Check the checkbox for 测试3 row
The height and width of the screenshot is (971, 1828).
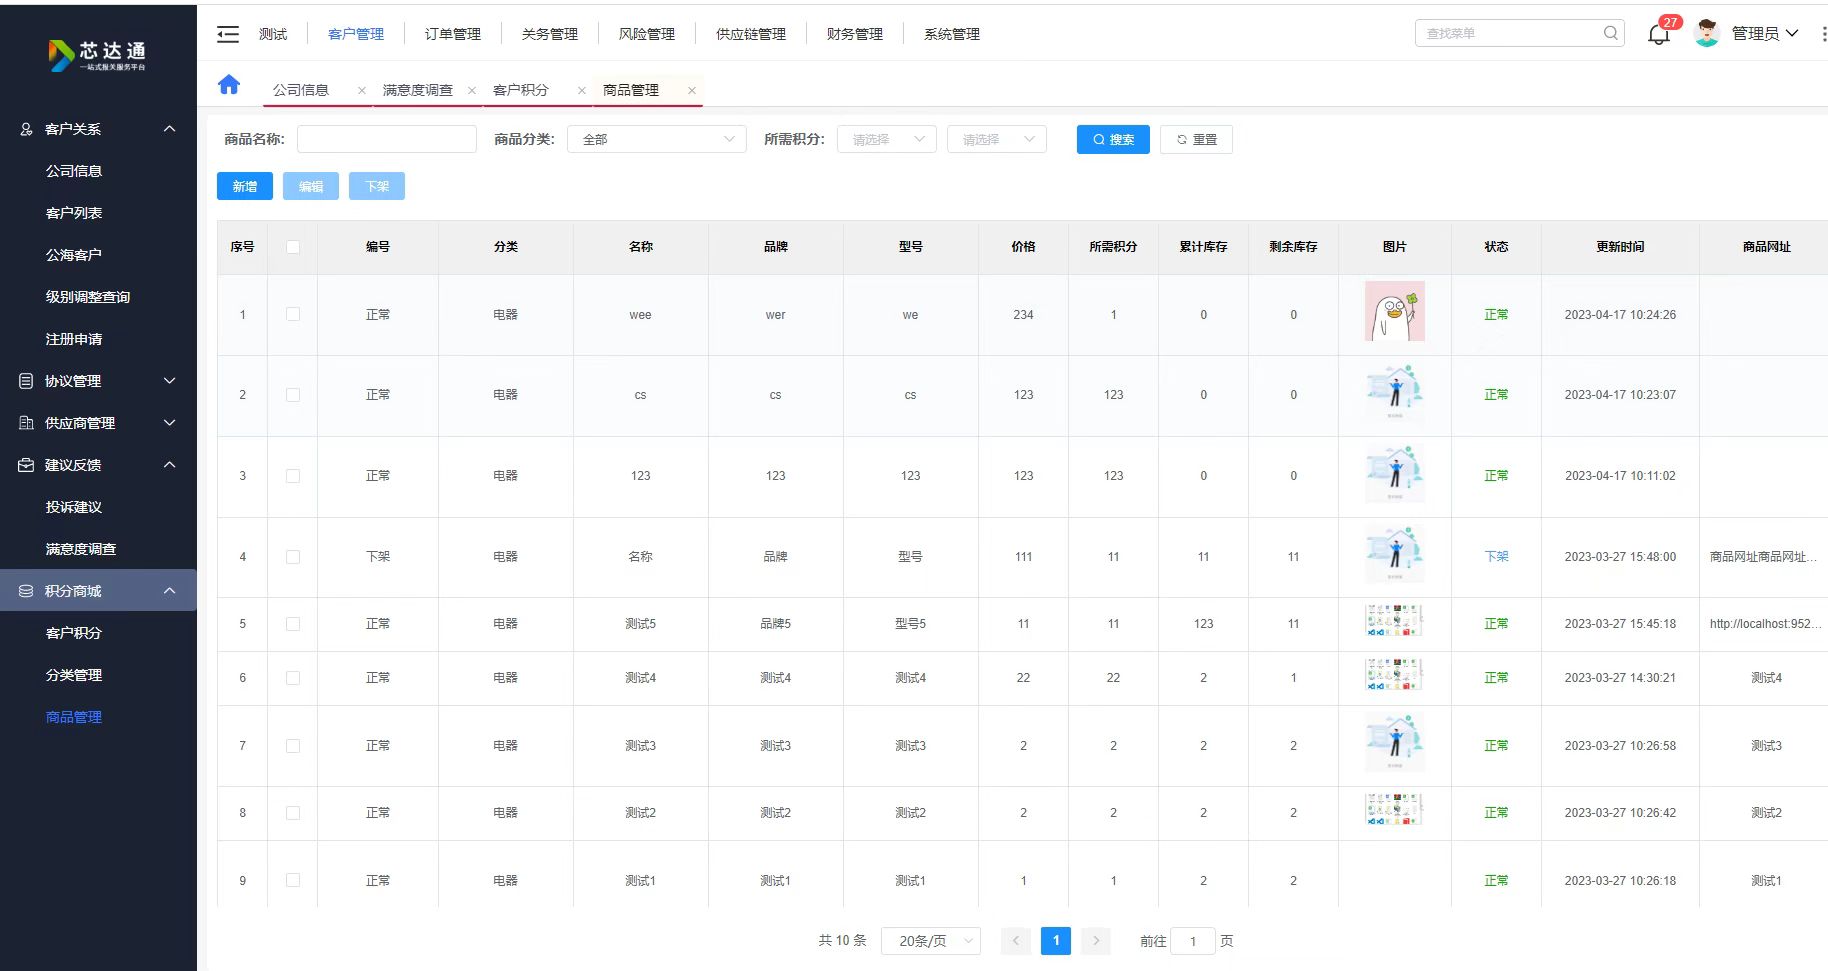293,746
